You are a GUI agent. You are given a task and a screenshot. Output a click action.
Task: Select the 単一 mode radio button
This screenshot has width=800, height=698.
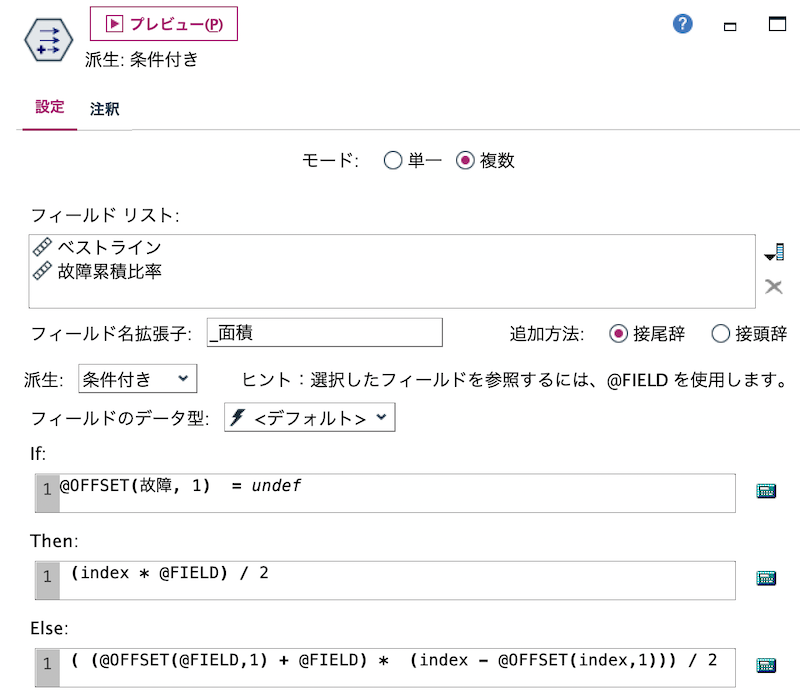pos(394,160)
